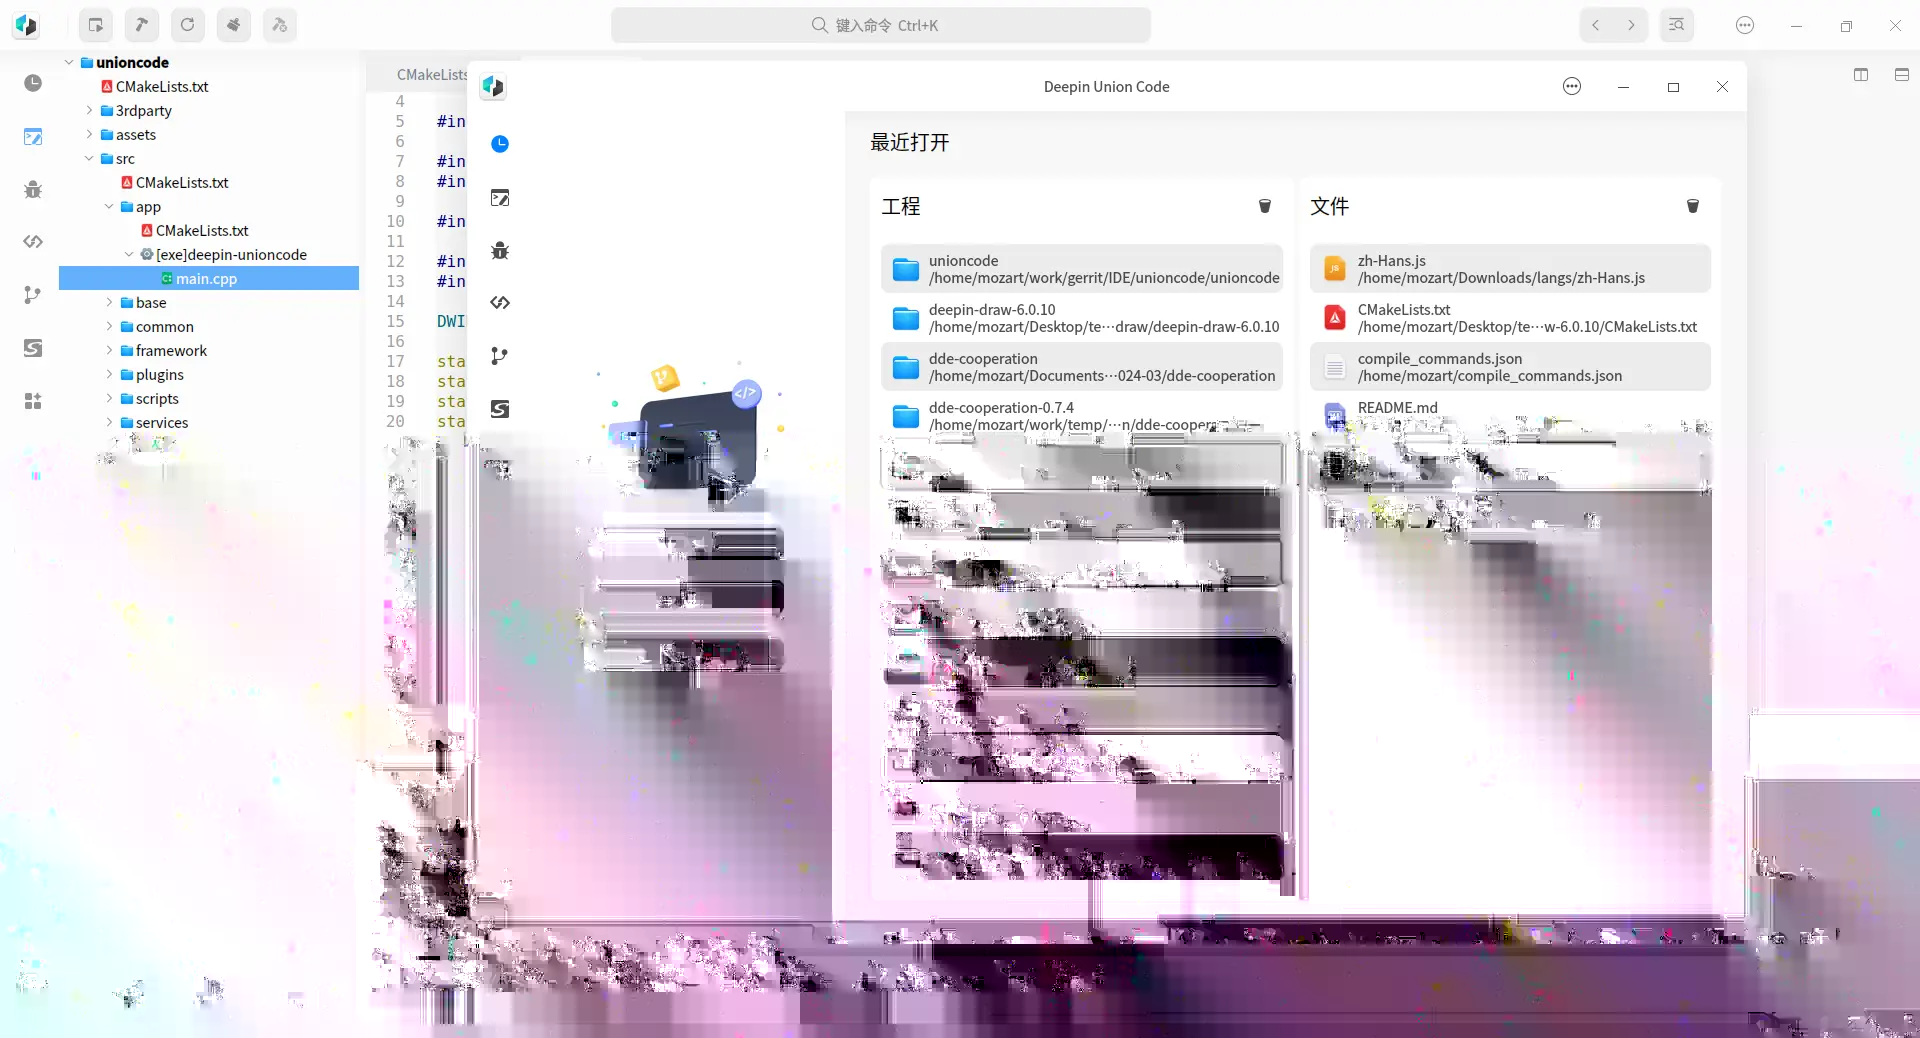
Task: Click the circular-arrow rebuild icon in main toolbar
Action: (x=187, y=25)
